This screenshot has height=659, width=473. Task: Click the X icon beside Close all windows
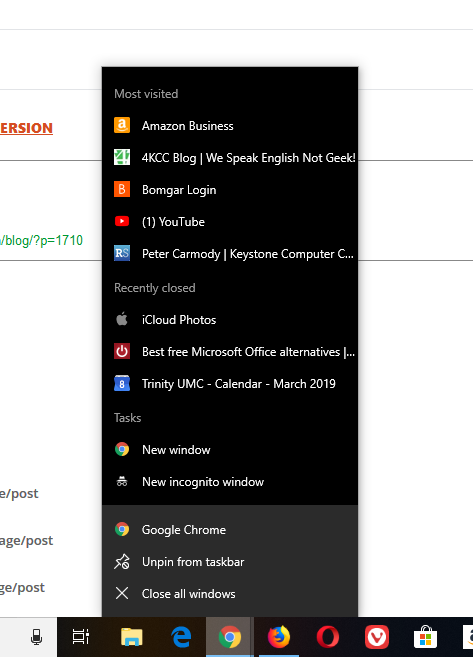pyautogui.click(x=122, y=593)
